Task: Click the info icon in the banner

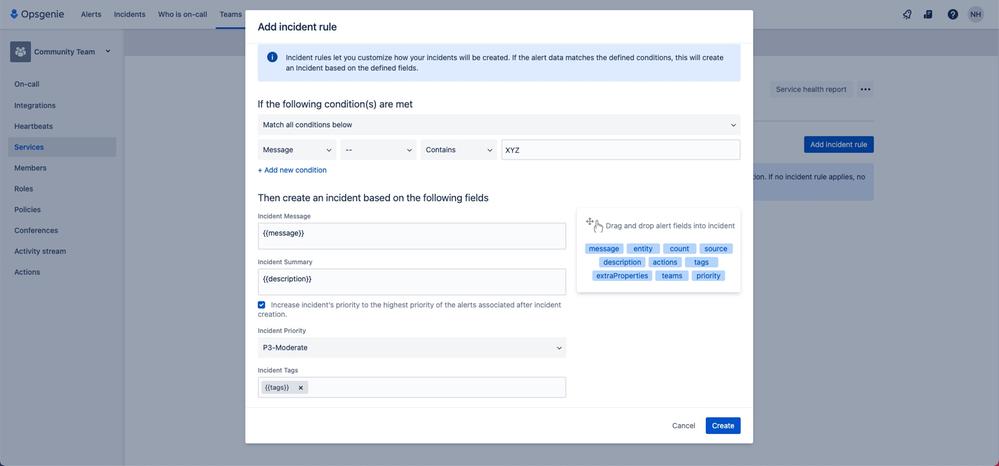Action: [x=272, y=57]
